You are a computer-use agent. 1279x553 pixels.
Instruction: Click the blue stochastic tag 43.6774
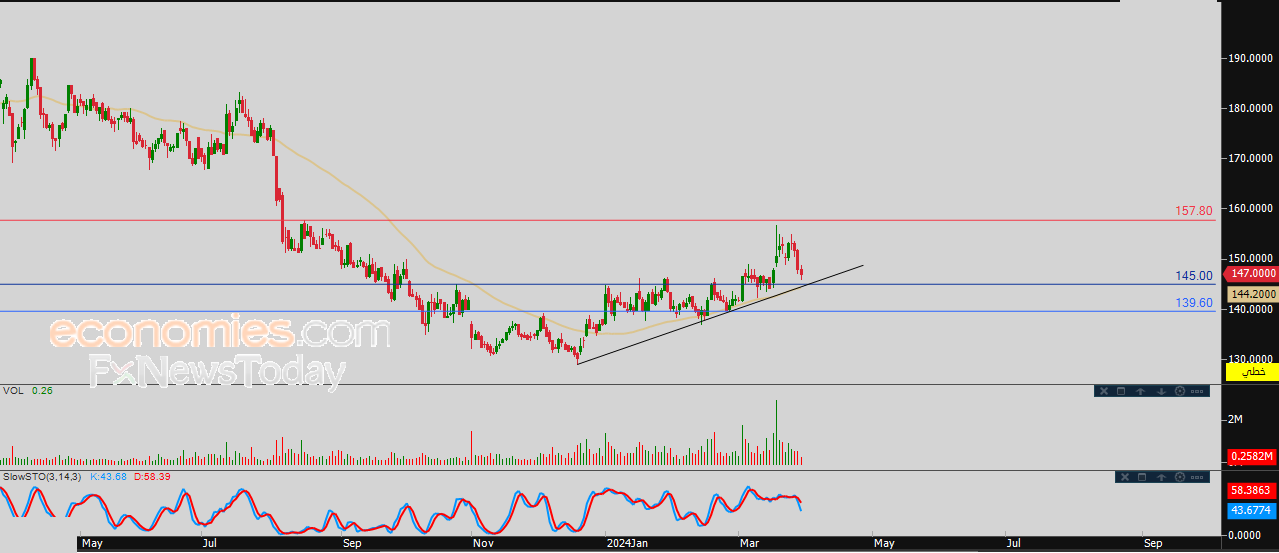tap(1252, 510)
